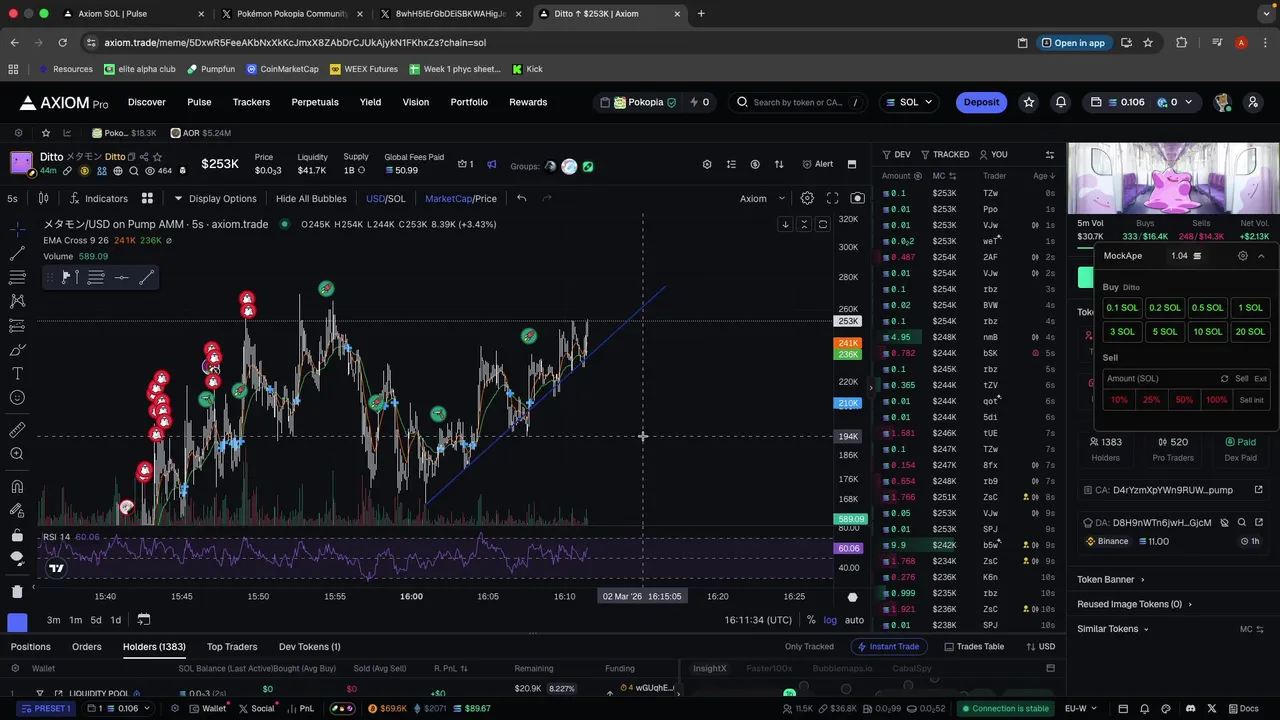Select the text annotation tool
This screenshot has height=720, width=1280.
coord(17,373)
